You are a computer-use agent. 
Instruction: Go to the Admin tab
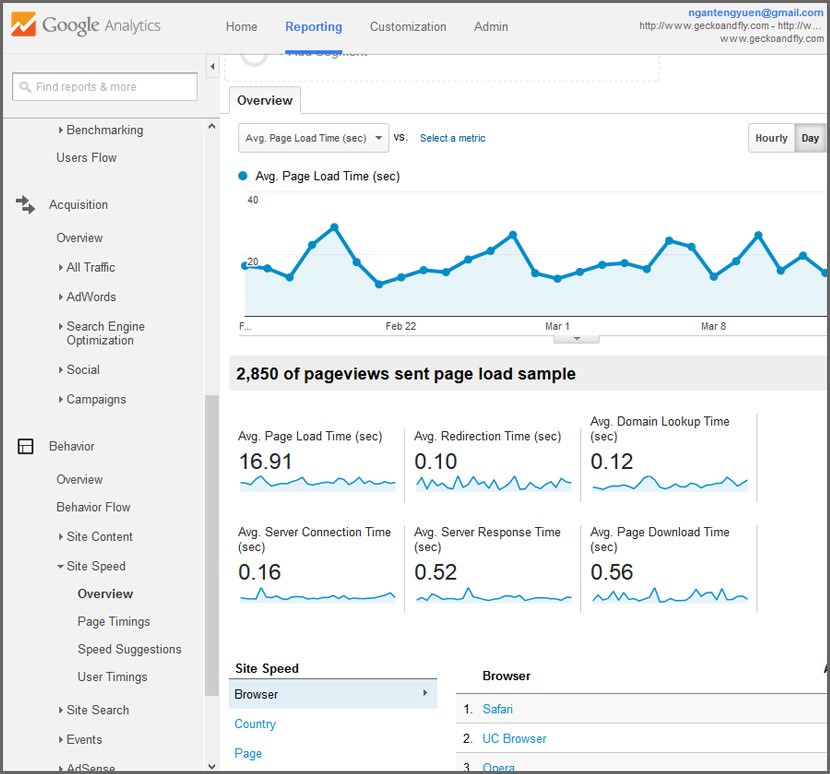coord(491,27)
